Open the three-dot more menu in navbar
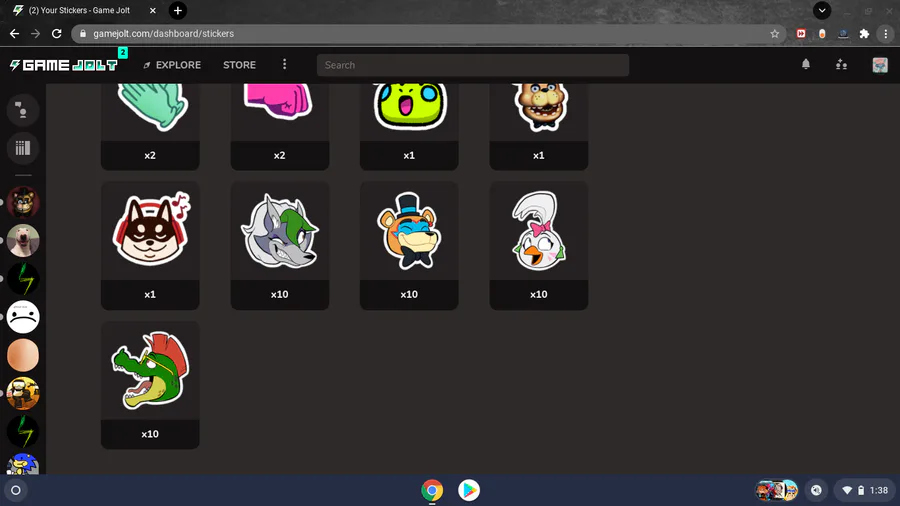900x506 pixels. [284, 64]
